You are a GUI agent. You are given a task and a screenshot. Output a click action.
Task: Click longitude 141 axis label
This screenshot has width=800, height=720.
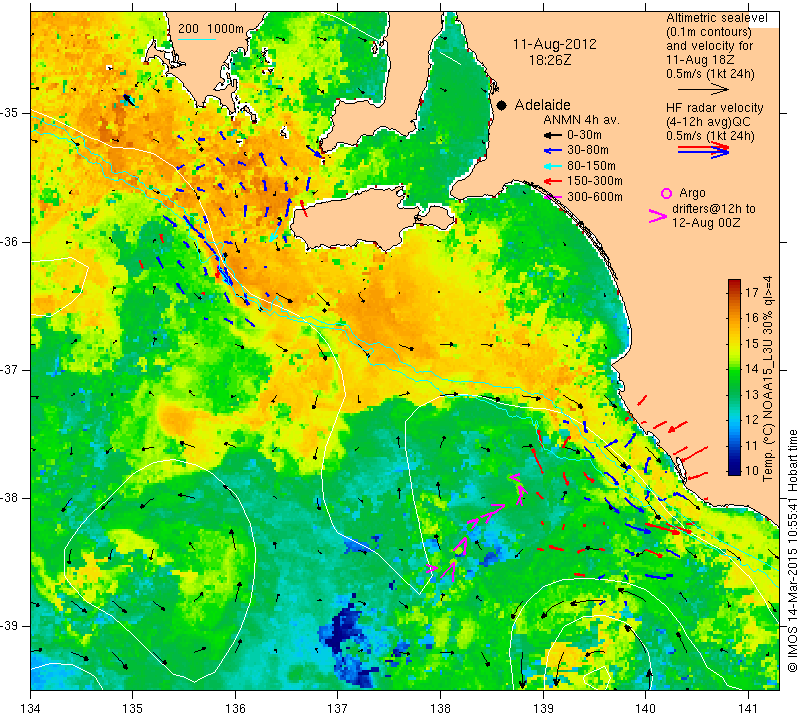[748, 709]
